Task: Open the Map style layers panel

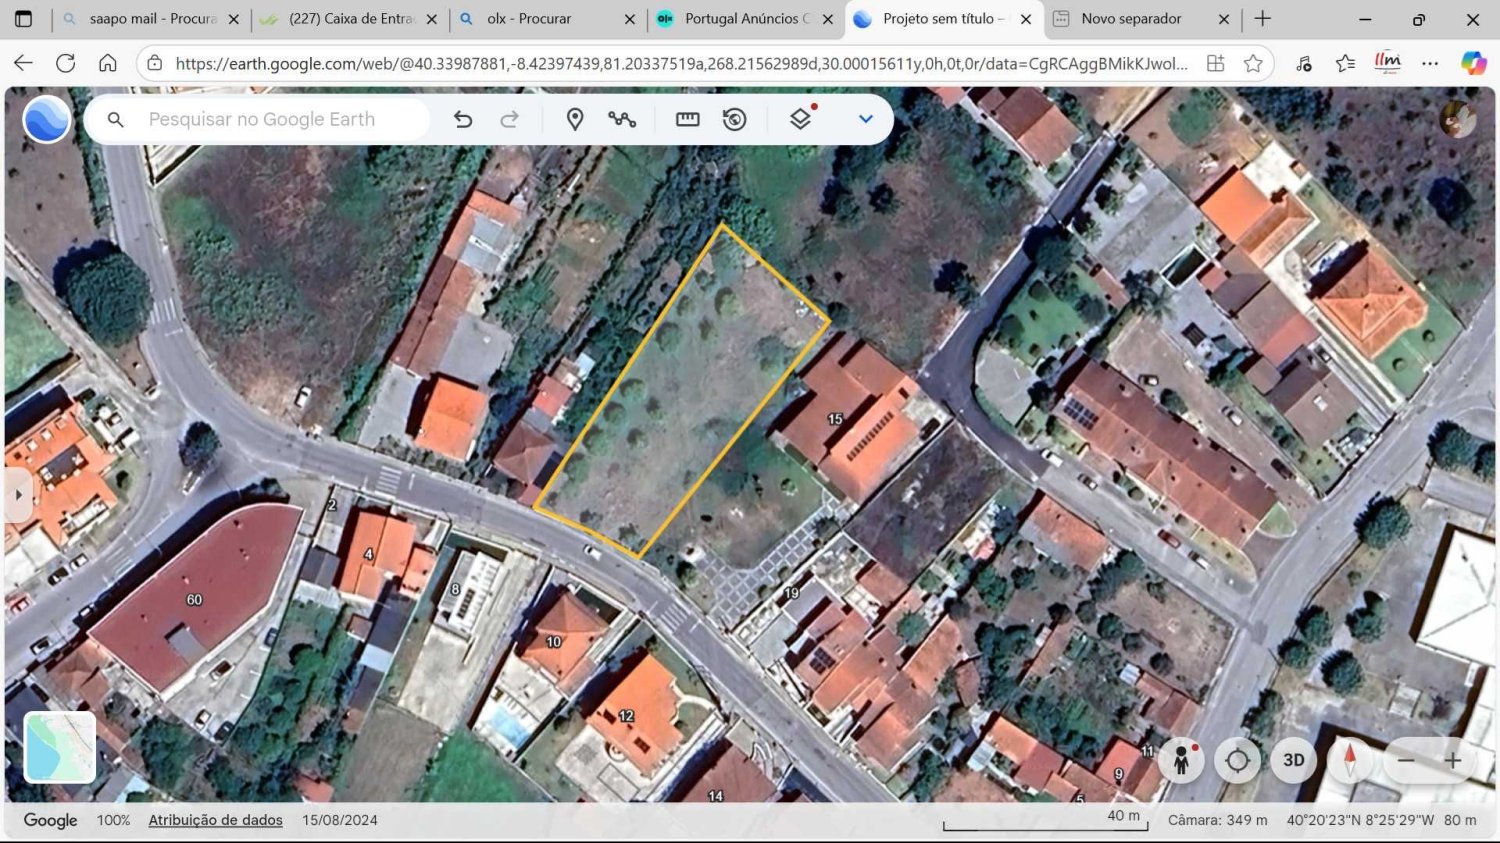Action: [x=799, y=118]
